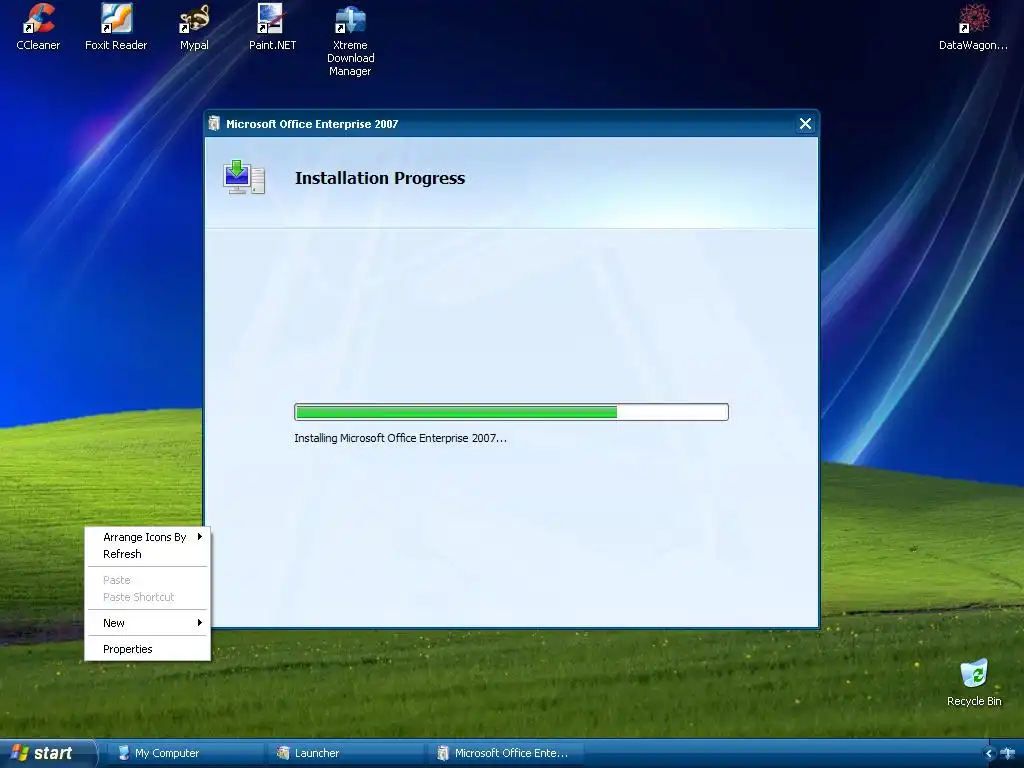Select the DataWagon desktop shortcut
This screenshot has height=768, width=1024.
(973, 27)
